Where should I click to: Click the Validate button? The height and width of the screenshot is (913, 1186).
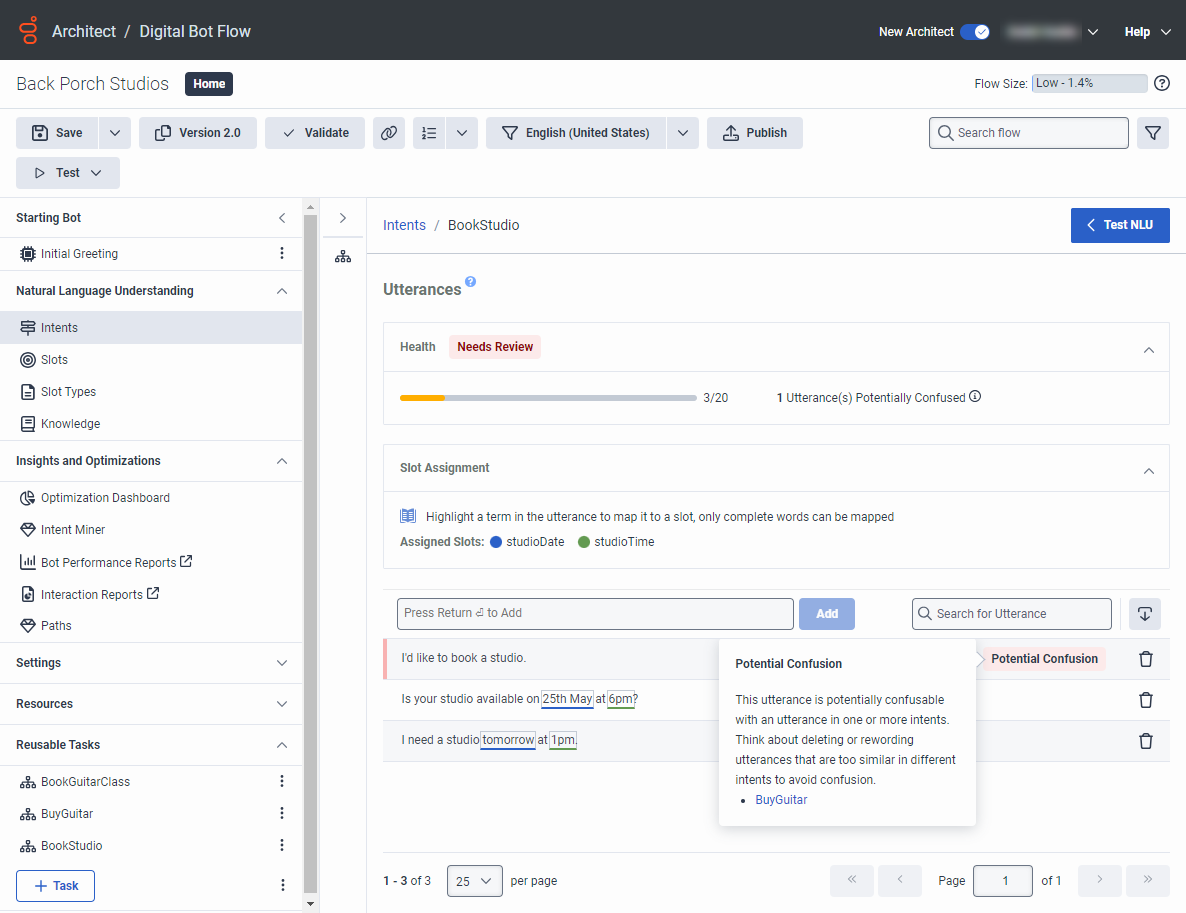click(x=315, y=133)
